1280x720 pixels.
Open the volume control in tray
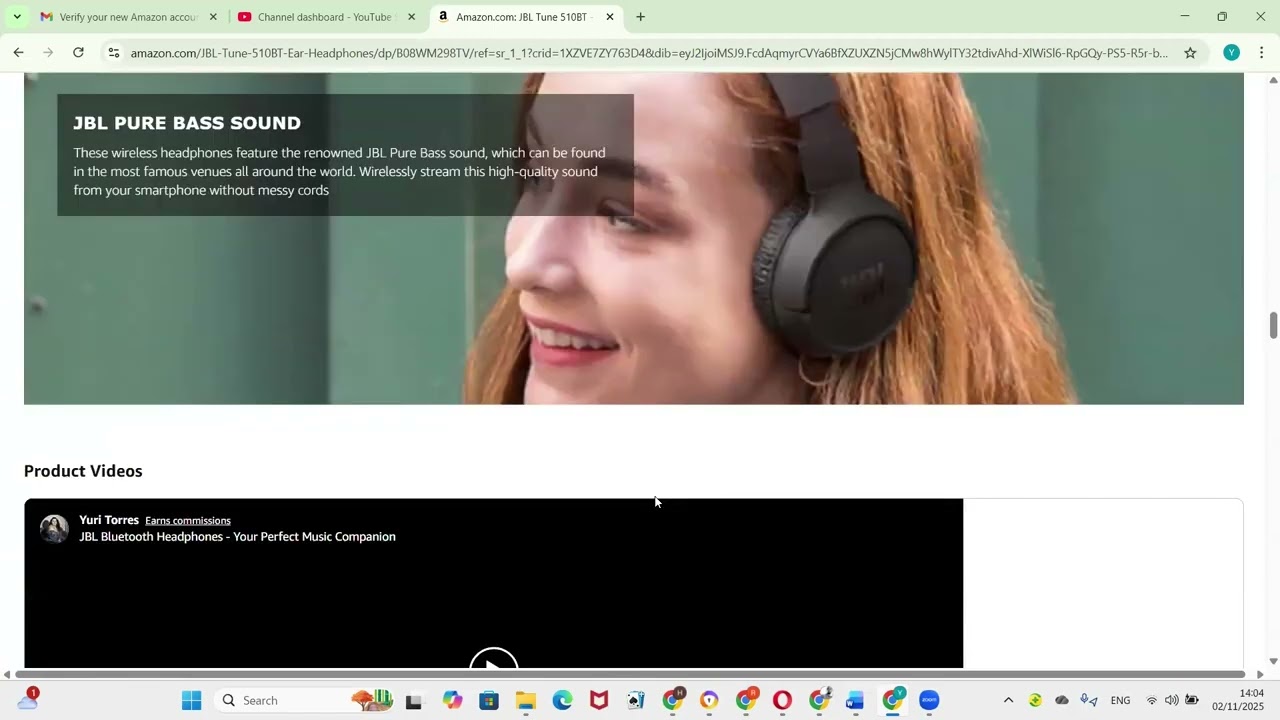coord(1172,700)
